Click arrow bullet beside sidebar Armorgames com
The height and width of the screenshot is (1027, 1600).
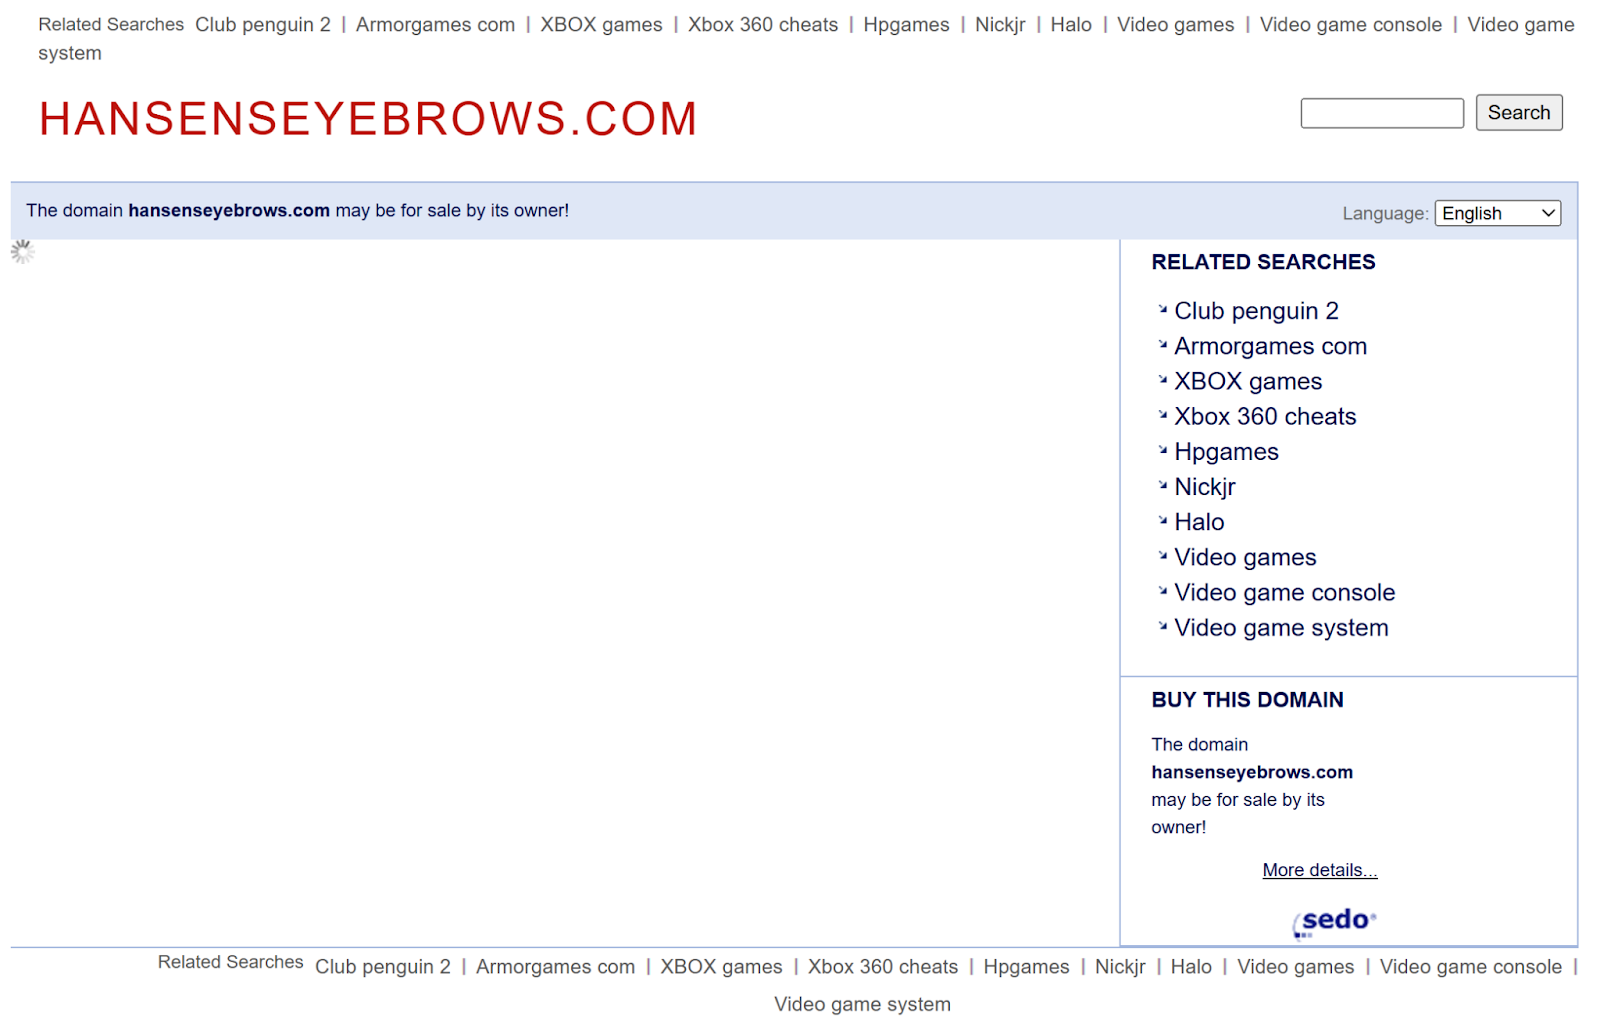tap(1163, 345)
